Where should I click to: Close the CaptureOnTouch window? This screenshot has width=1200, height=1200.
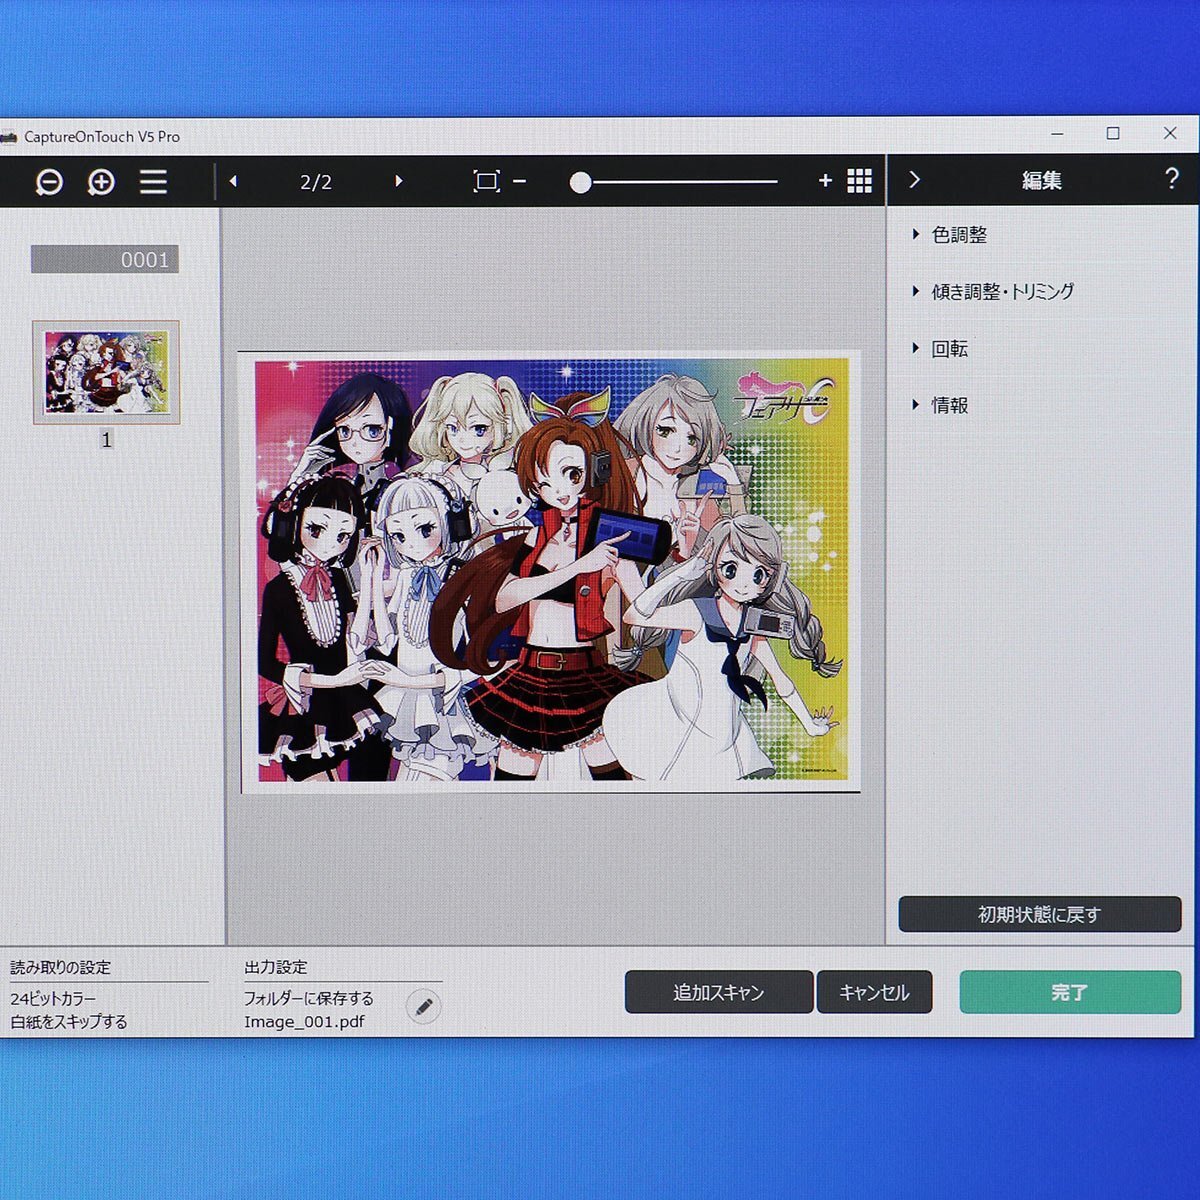[1170, 133]
